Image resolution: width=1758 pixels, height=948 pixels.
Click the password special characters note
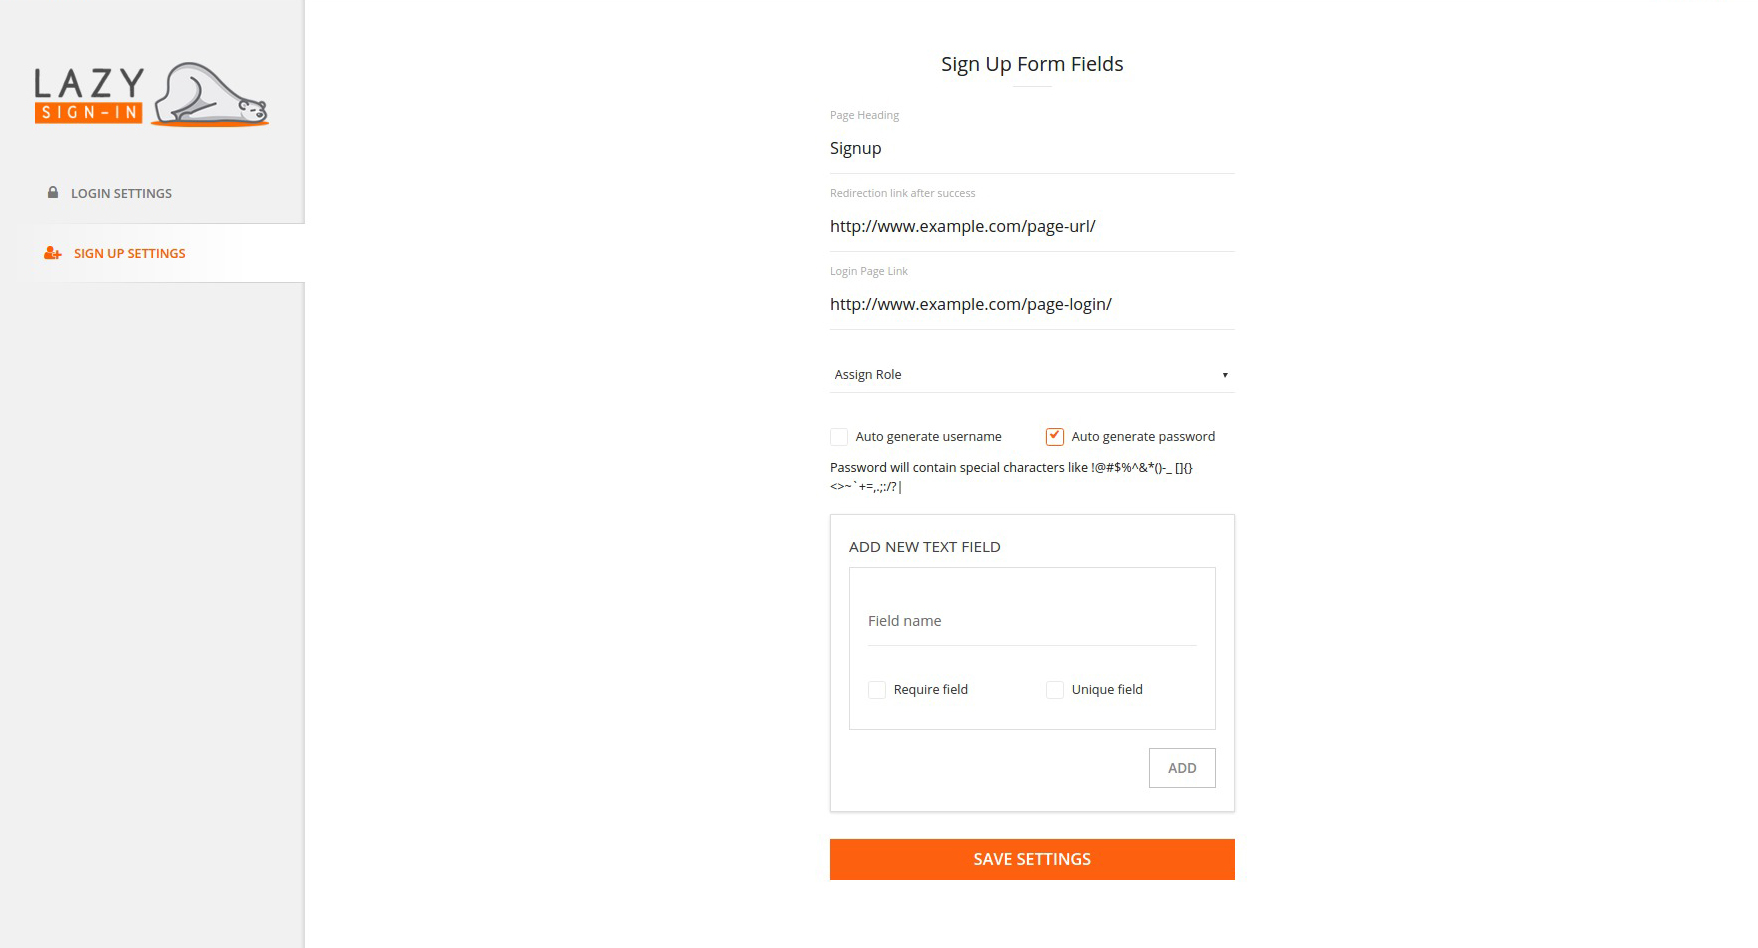1012,477
